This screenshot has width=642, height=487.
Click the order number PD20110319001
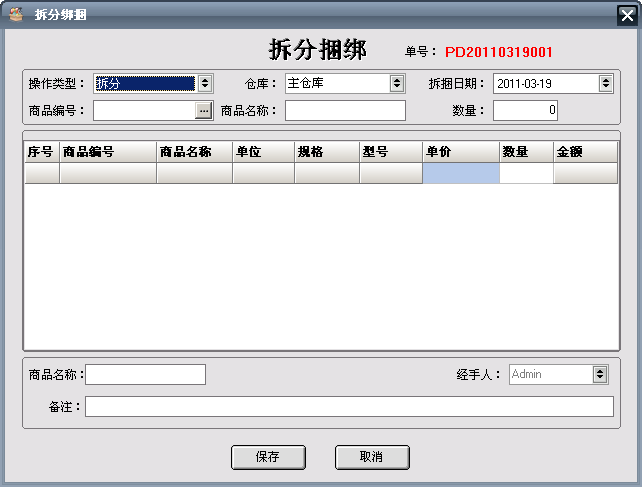[499, 52]
